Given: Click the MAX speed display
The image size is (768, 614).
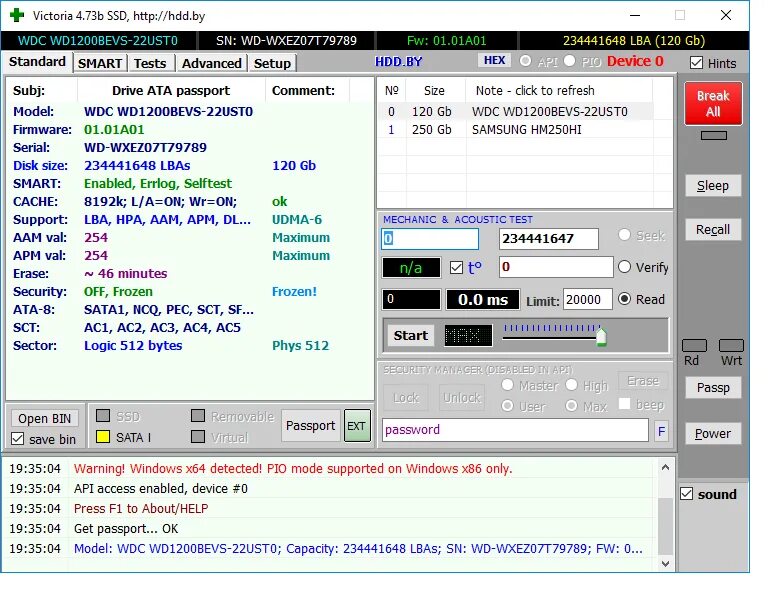Looking at the screenshot, I should (x=468, y=336).
